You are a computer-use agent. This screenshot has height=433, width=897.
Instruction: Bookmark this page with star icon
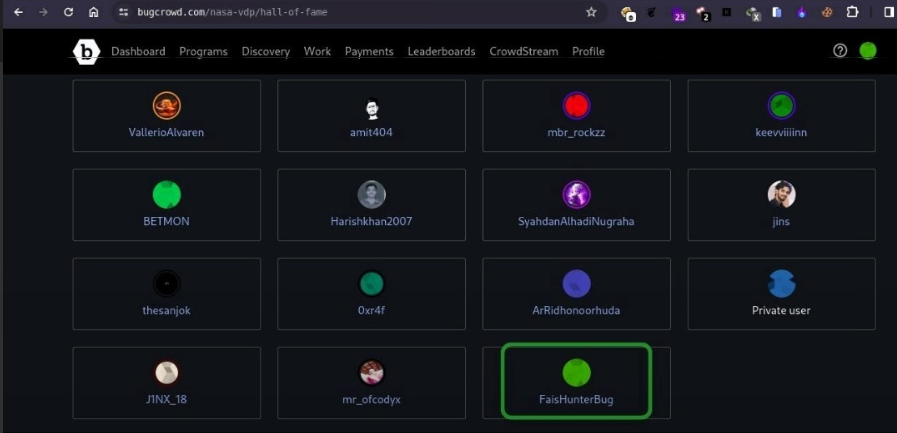click(x=591, y=12)
